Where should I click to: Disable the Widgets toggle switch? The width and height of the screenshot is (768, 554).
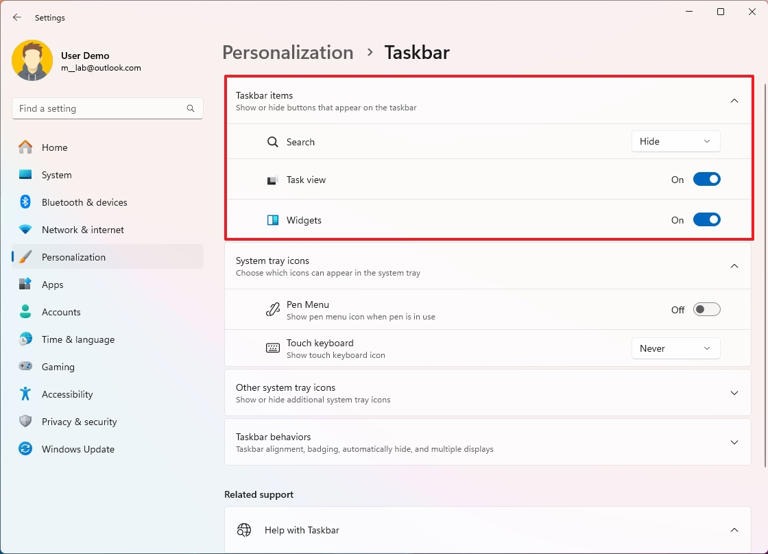(x=706, y=220)
